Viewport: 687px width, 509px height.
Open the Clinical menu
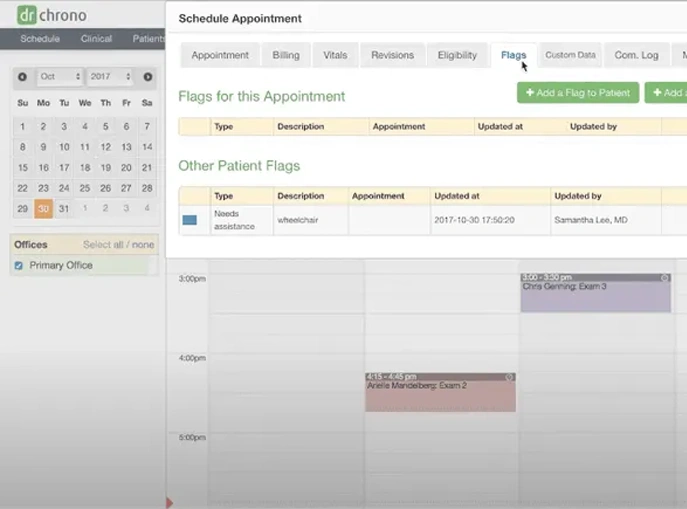pyautogui.click(x=96, y=39)
